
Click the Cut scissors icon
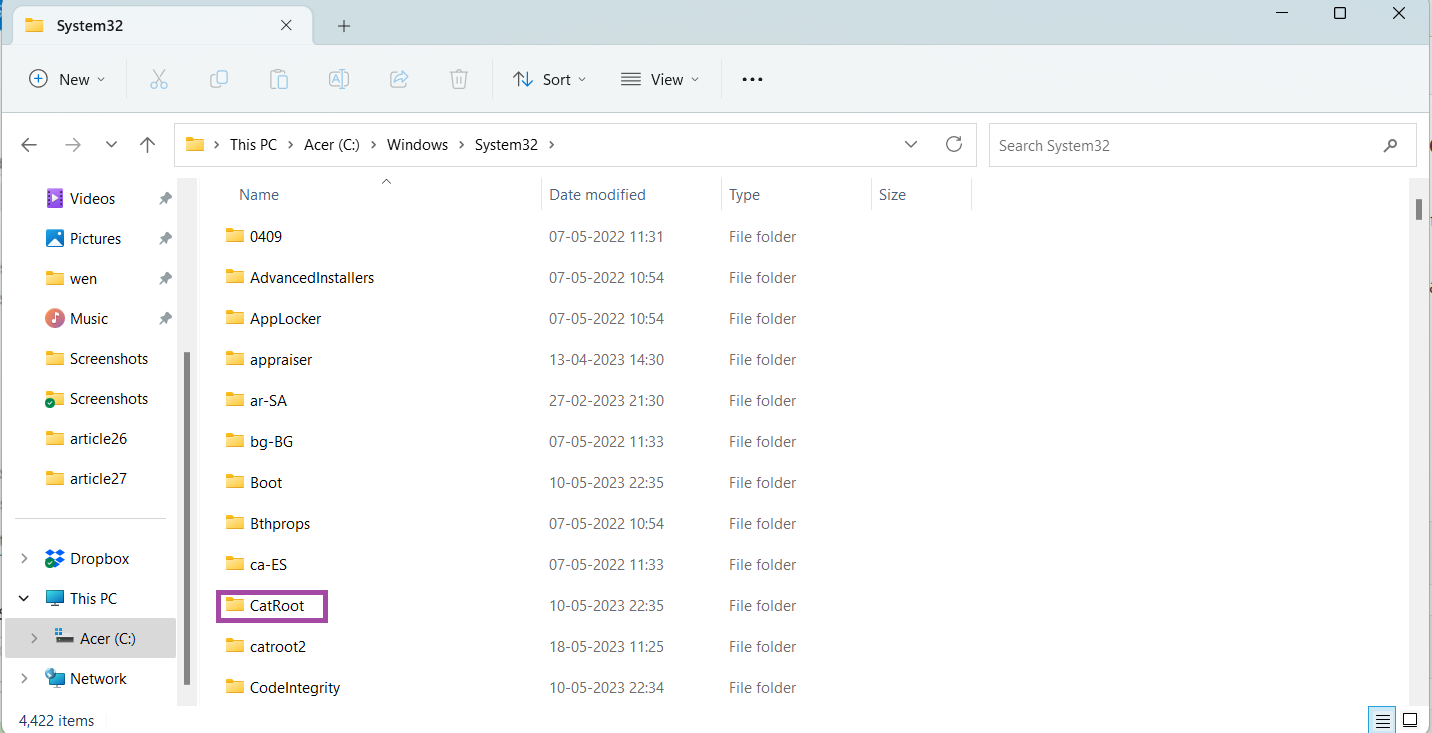(x=158, y=79)
